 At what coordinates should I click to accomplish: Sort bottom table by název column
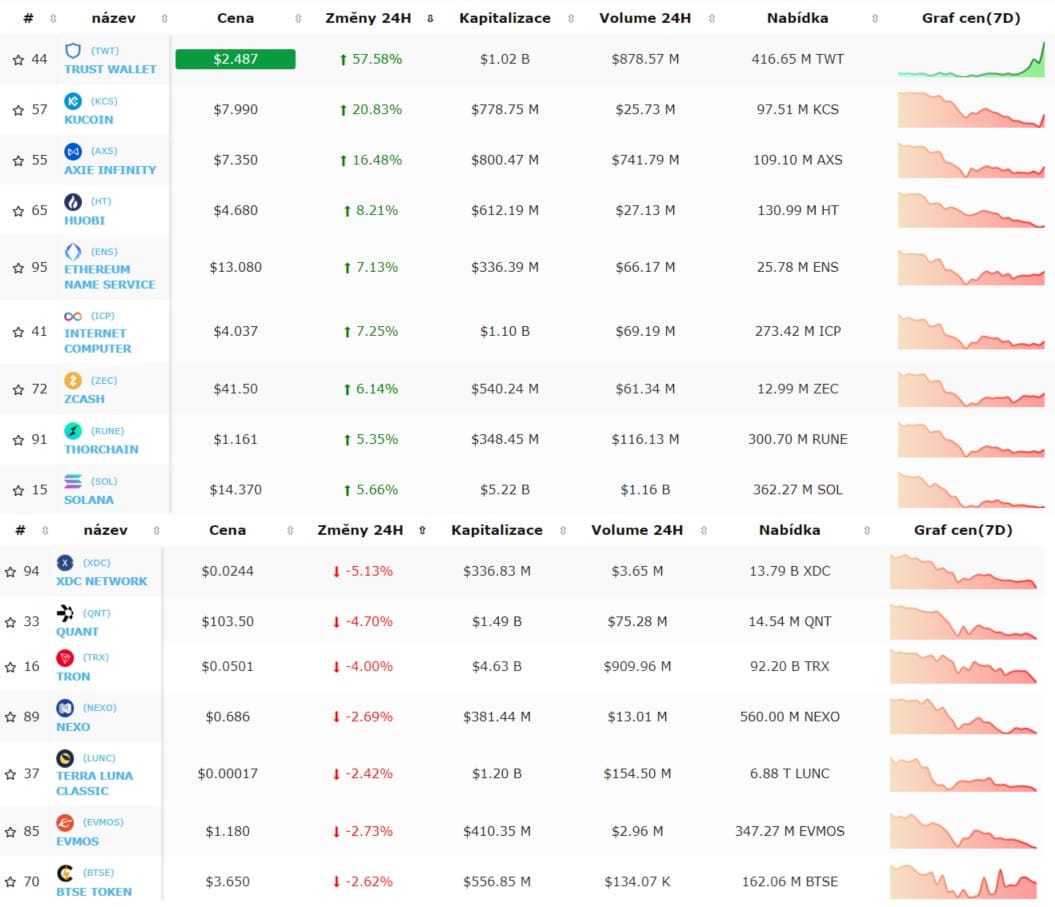click(156, 530)
